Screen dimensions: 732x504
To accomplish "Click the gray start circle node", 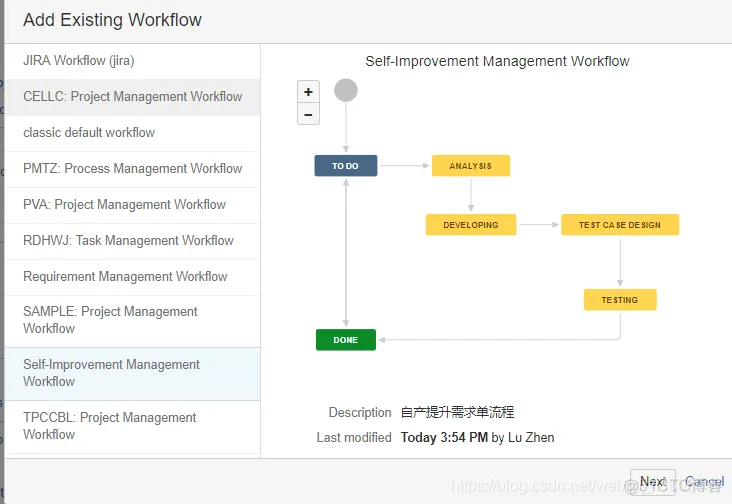I will click(x=346, y=90).
